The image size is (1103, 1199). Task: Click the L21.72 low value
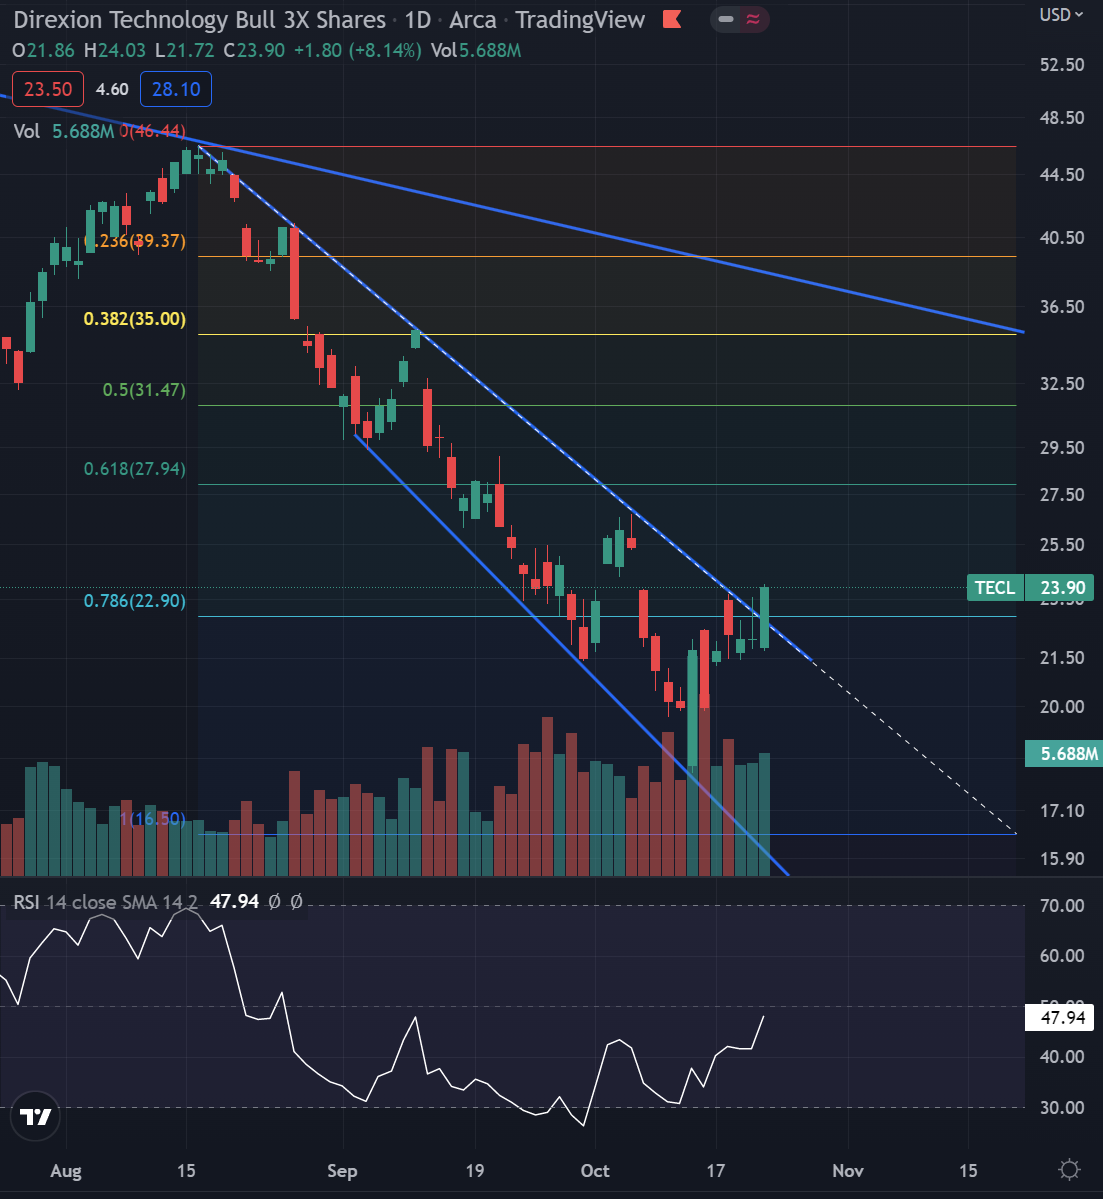tap(184, 50)
